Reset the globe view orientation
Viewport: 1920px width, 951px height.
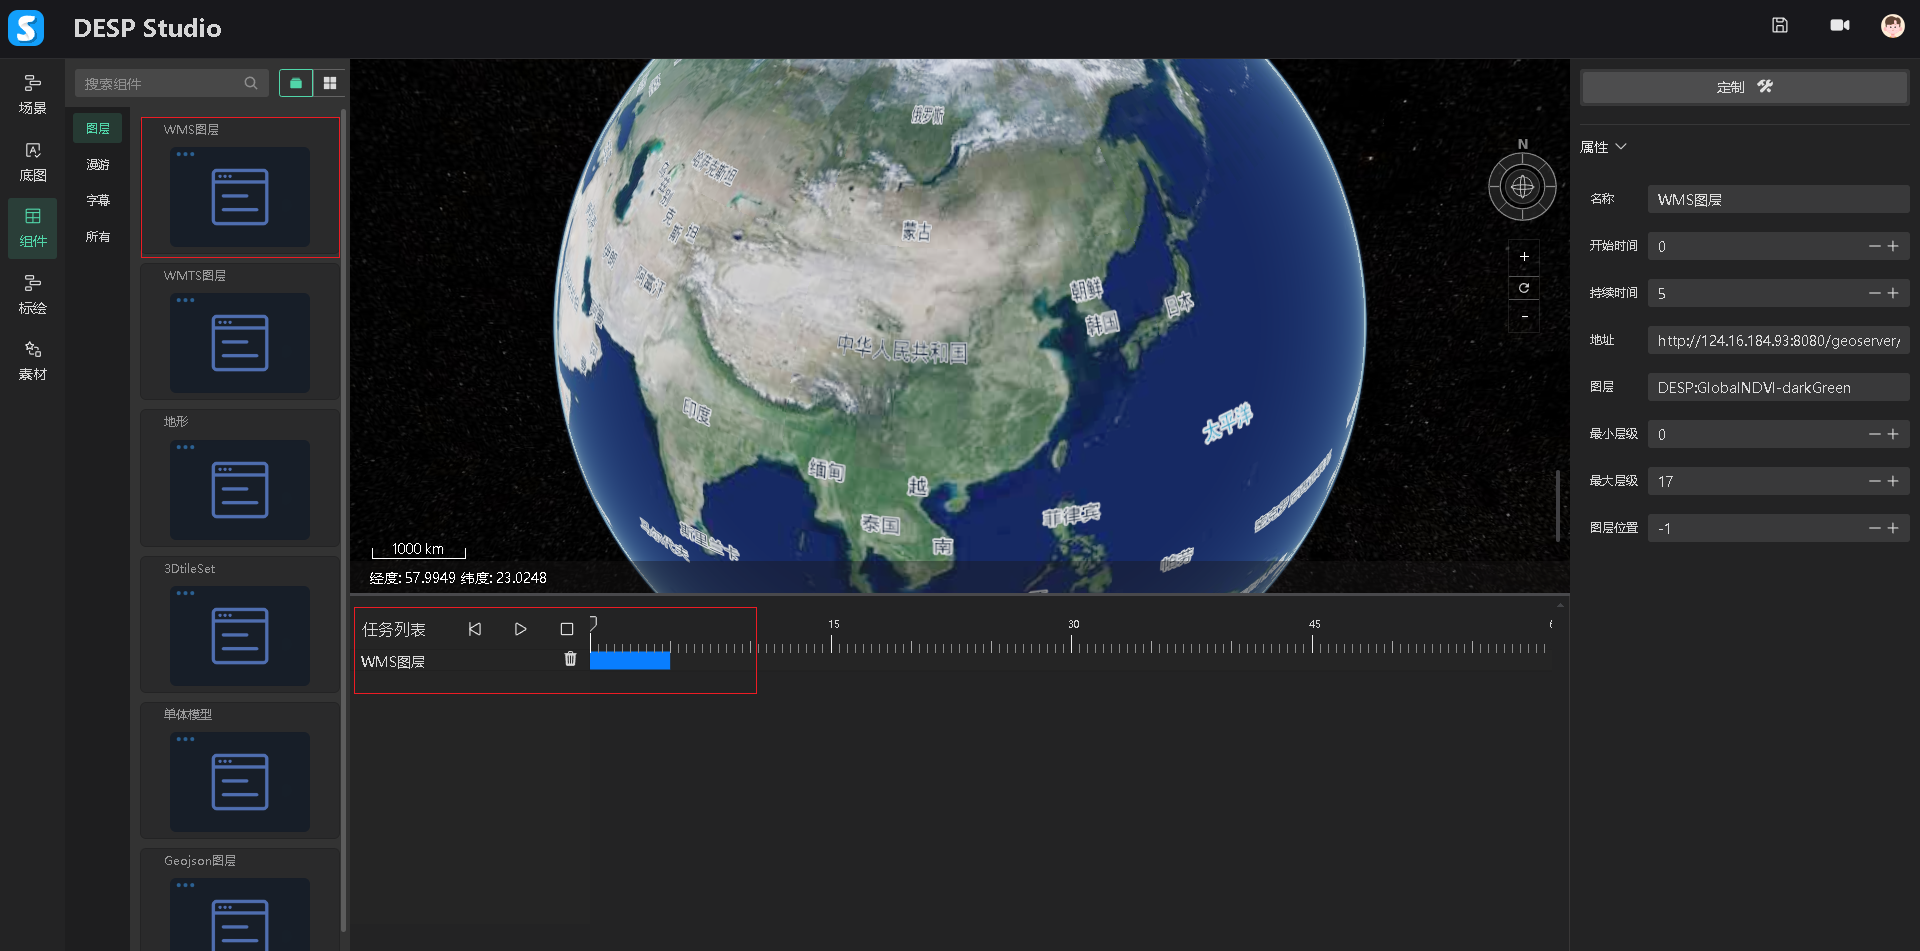(1524, 288)
